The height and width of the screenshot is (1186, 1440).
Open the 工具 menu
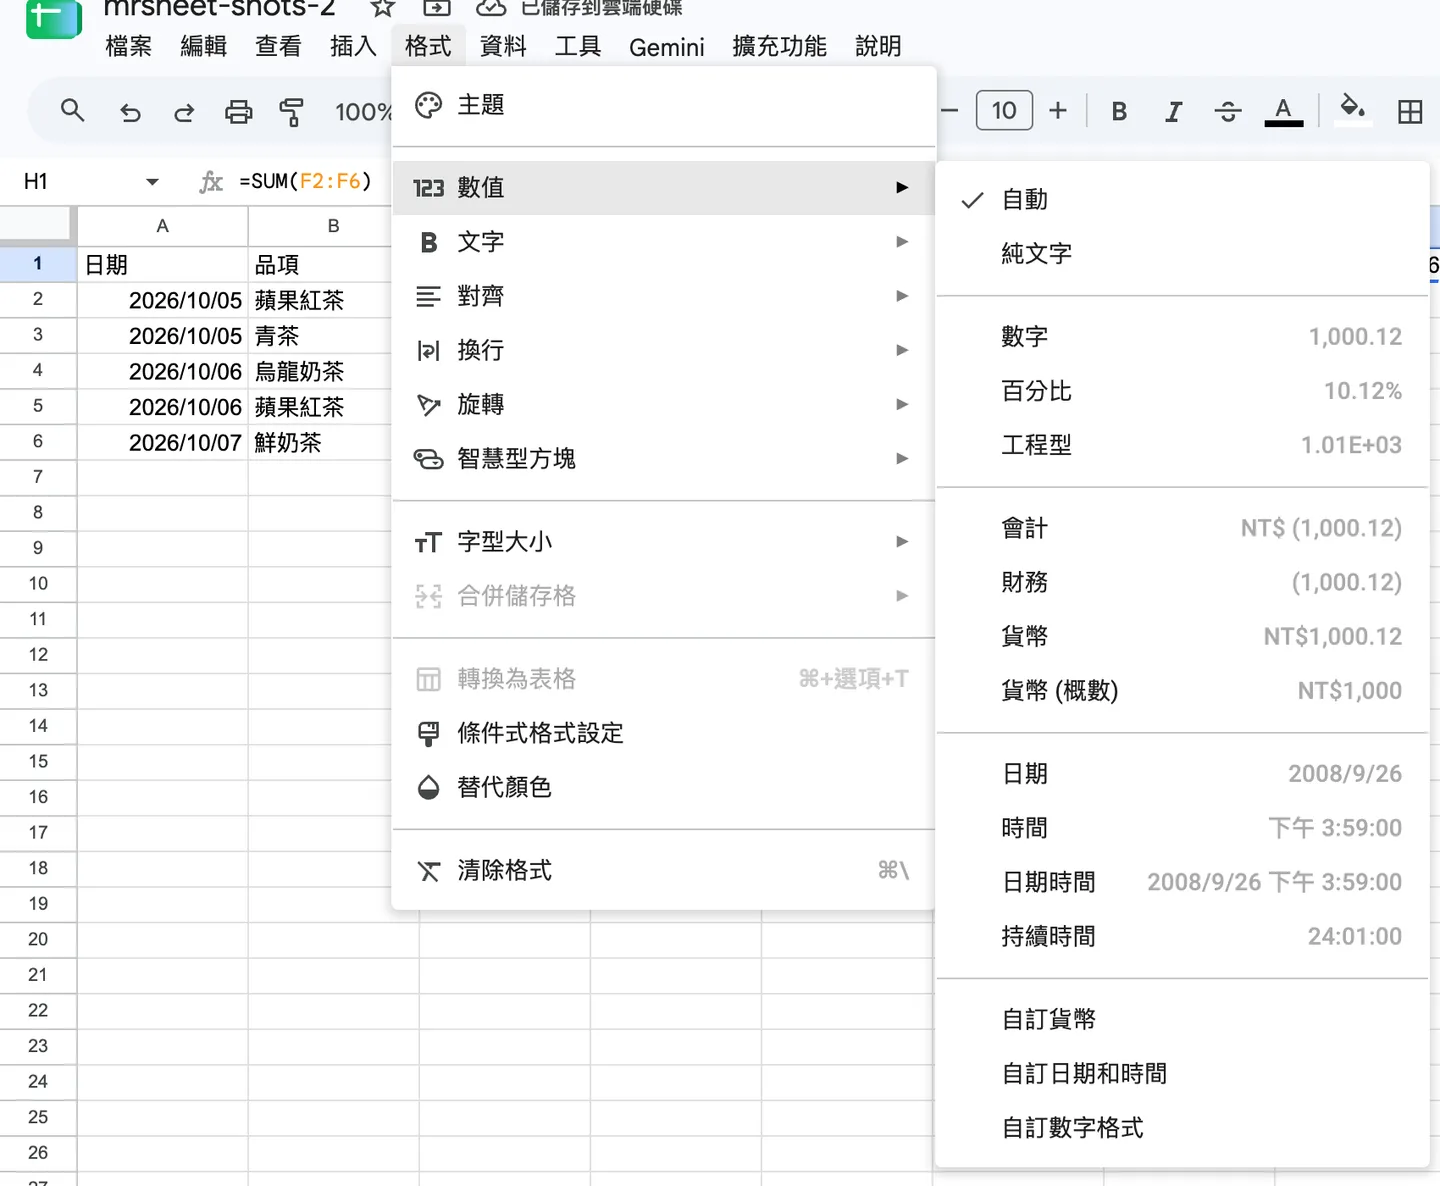pyautogui.click(x=578, y=46)
